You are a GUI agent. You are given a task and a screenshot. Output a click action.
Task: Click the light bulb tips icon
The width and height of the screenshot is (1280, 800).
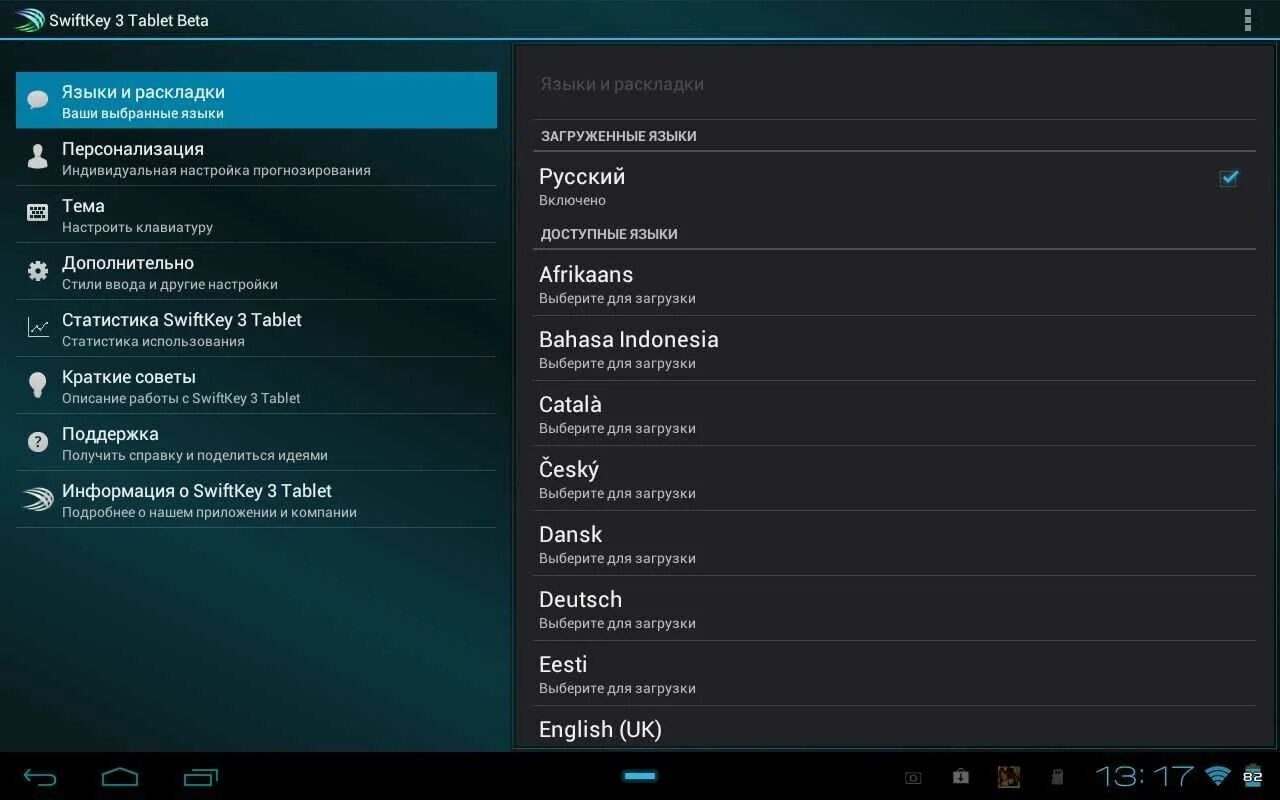(x=38, y=385)
